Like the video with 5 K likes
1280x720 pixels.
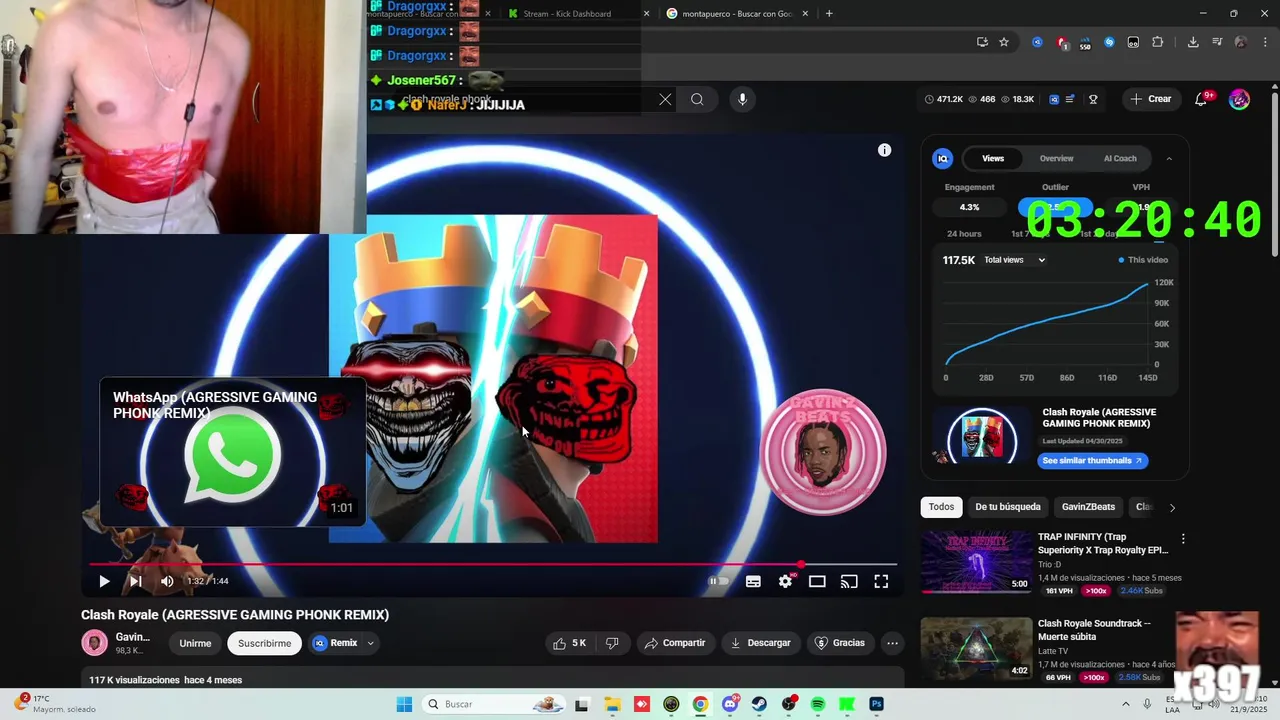[571, 643]
